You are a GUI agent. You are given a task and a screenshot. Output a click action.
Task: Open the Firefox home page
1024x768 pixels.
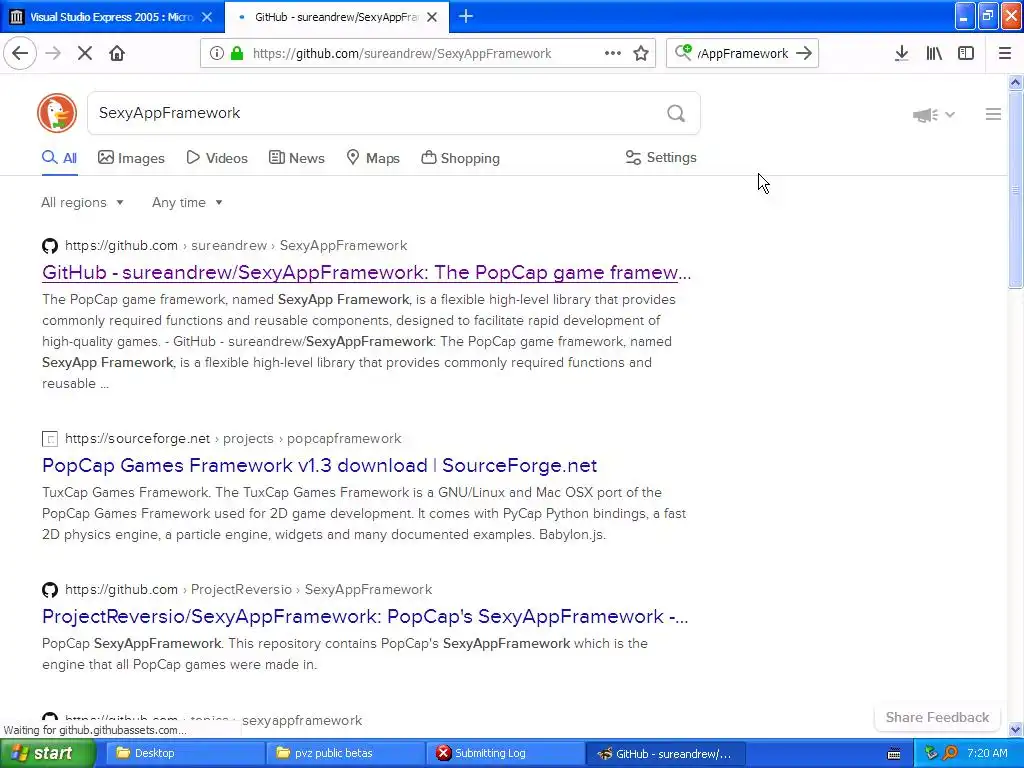117,53
